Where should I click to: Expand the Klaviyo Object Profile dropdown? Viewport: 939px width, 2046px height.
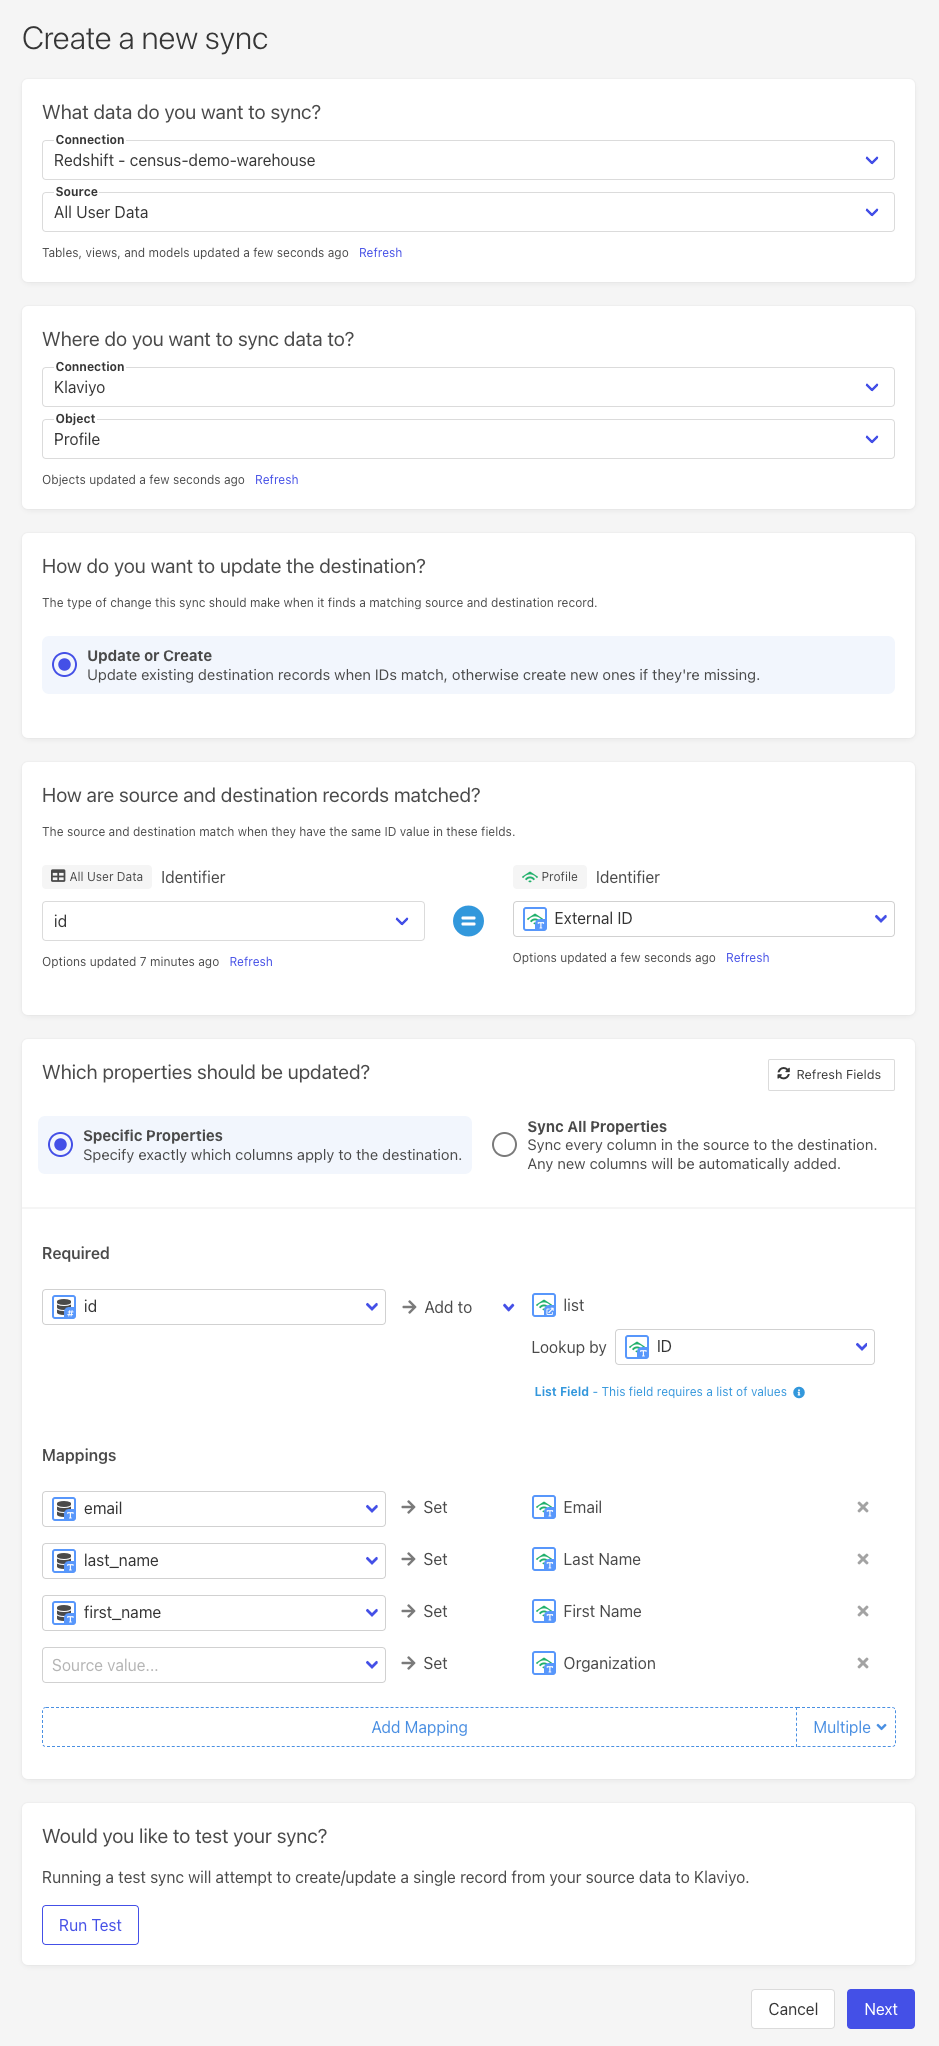tap(468, 439)
